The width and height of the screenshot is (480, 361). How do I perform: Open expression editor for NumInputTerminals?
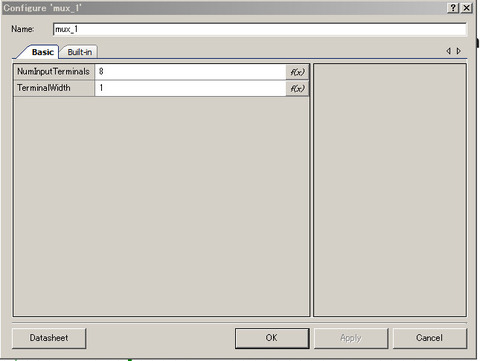click(297, 72)
